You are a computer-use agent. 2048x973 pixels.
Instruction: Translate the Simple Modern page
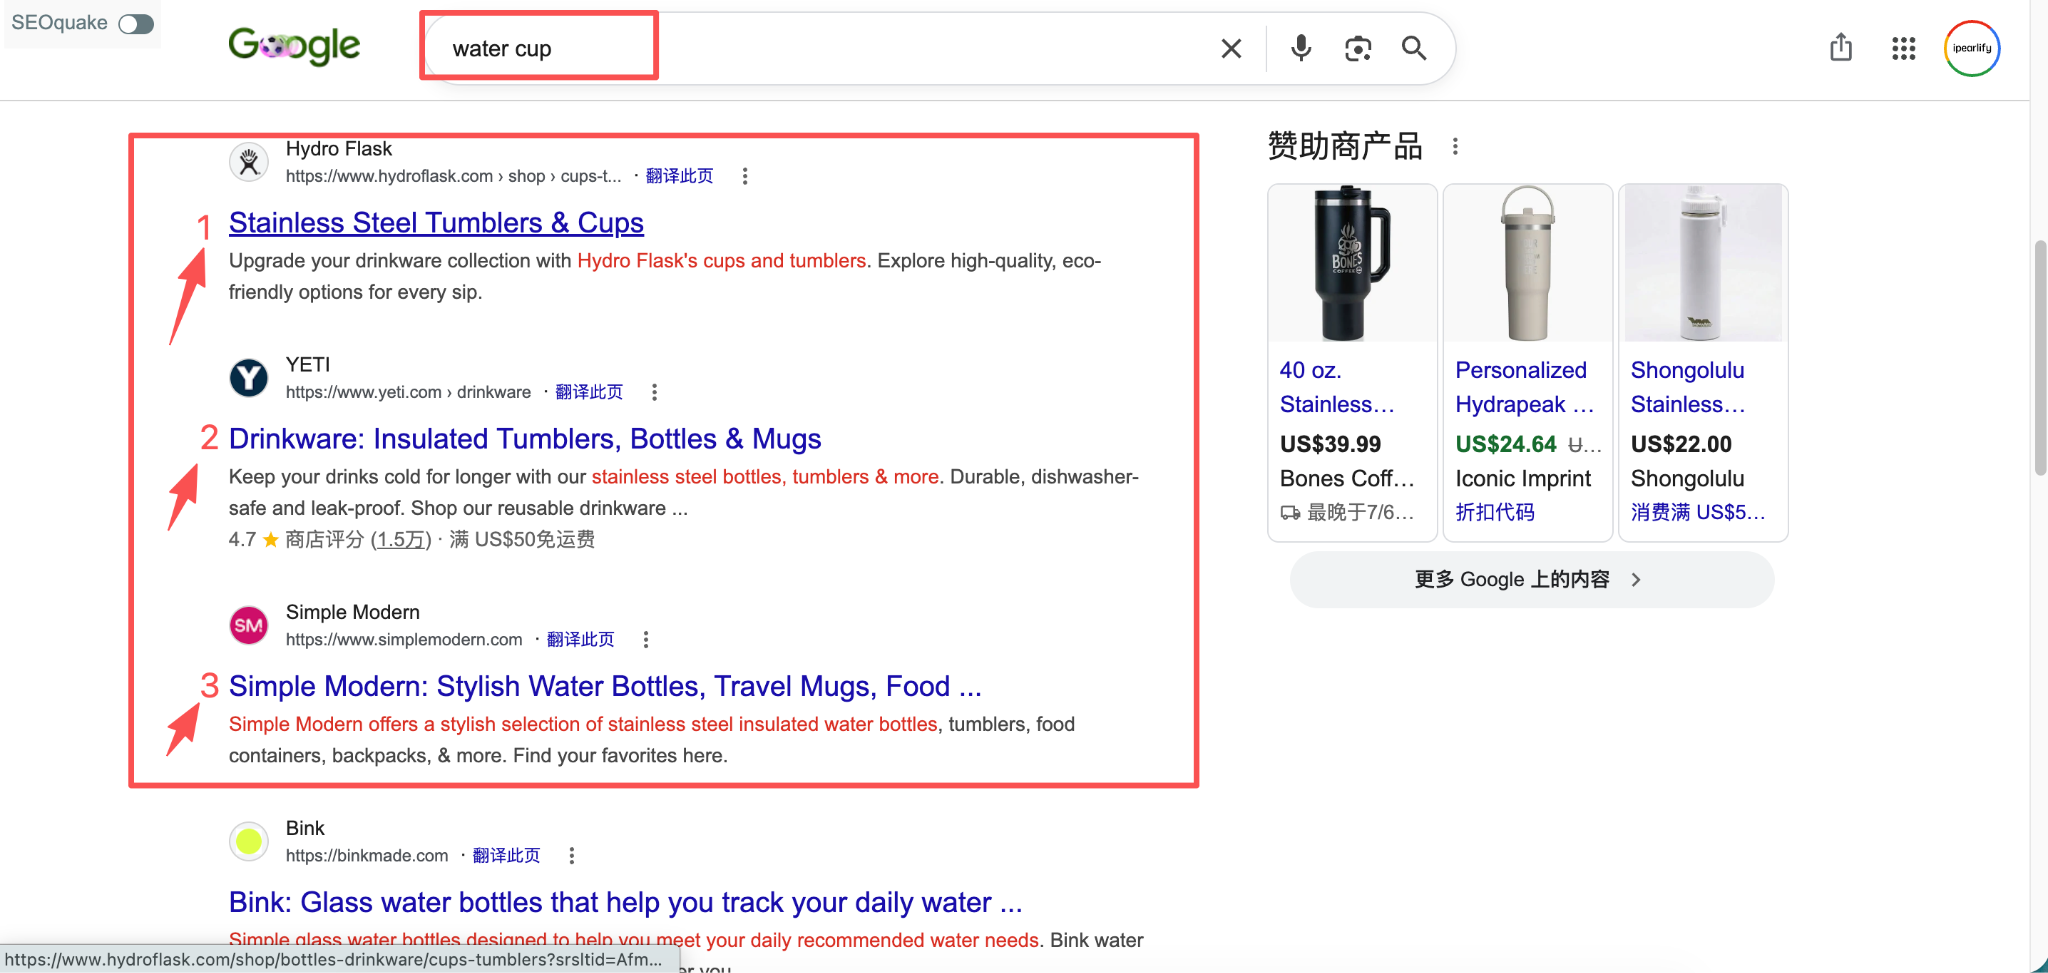(x=580, y=639)
